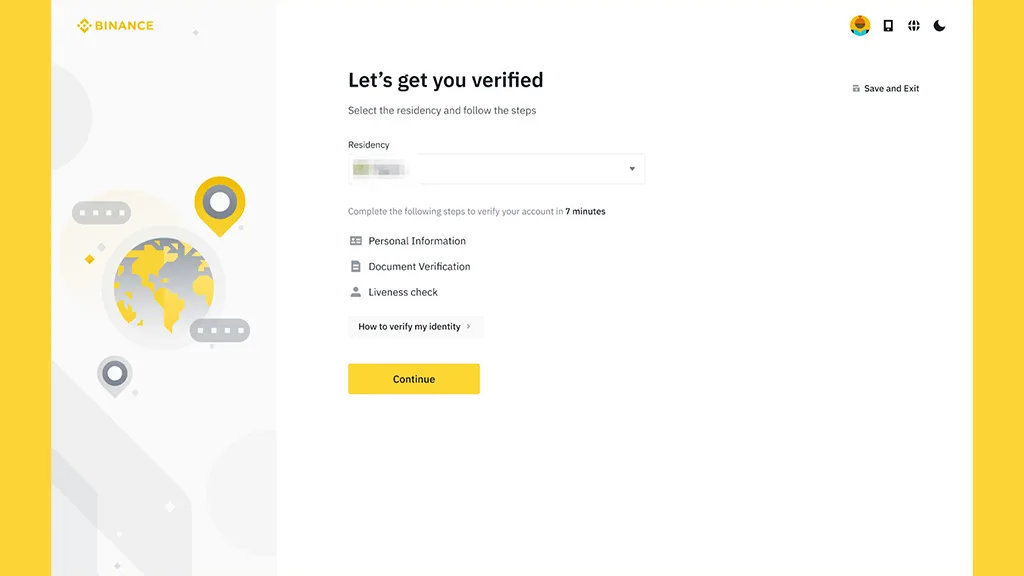This screenshot has height=576, width=1024.
Task: Click the blurred country in Residency field
Action: 379,169
